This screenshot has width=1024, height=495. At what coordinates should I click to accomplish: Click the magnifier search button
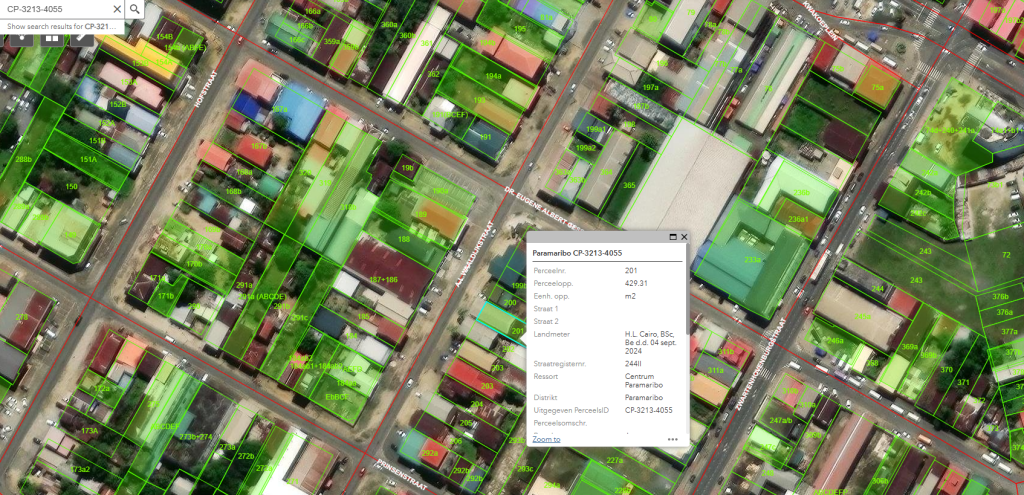point(134,9)
